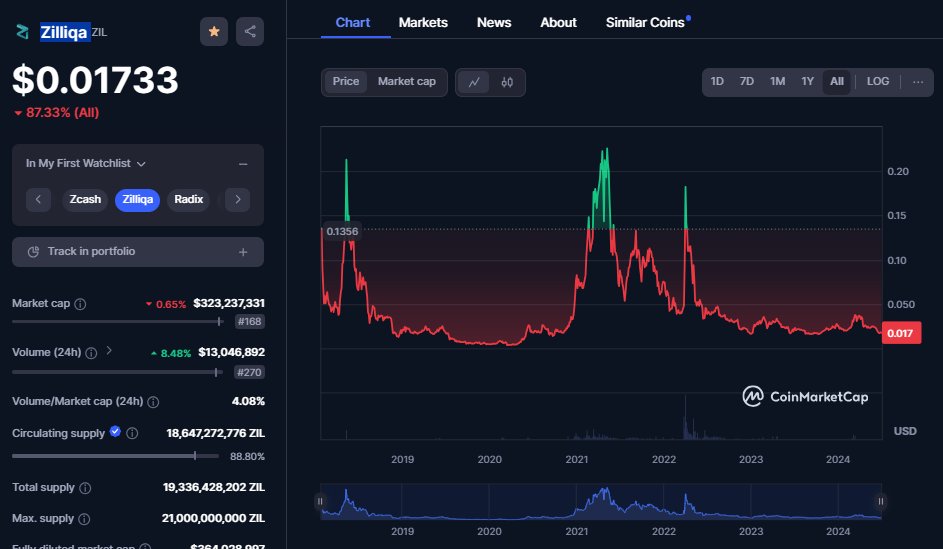
Task: Click the circulating supply progress bar
Action: tap(115, 456)
